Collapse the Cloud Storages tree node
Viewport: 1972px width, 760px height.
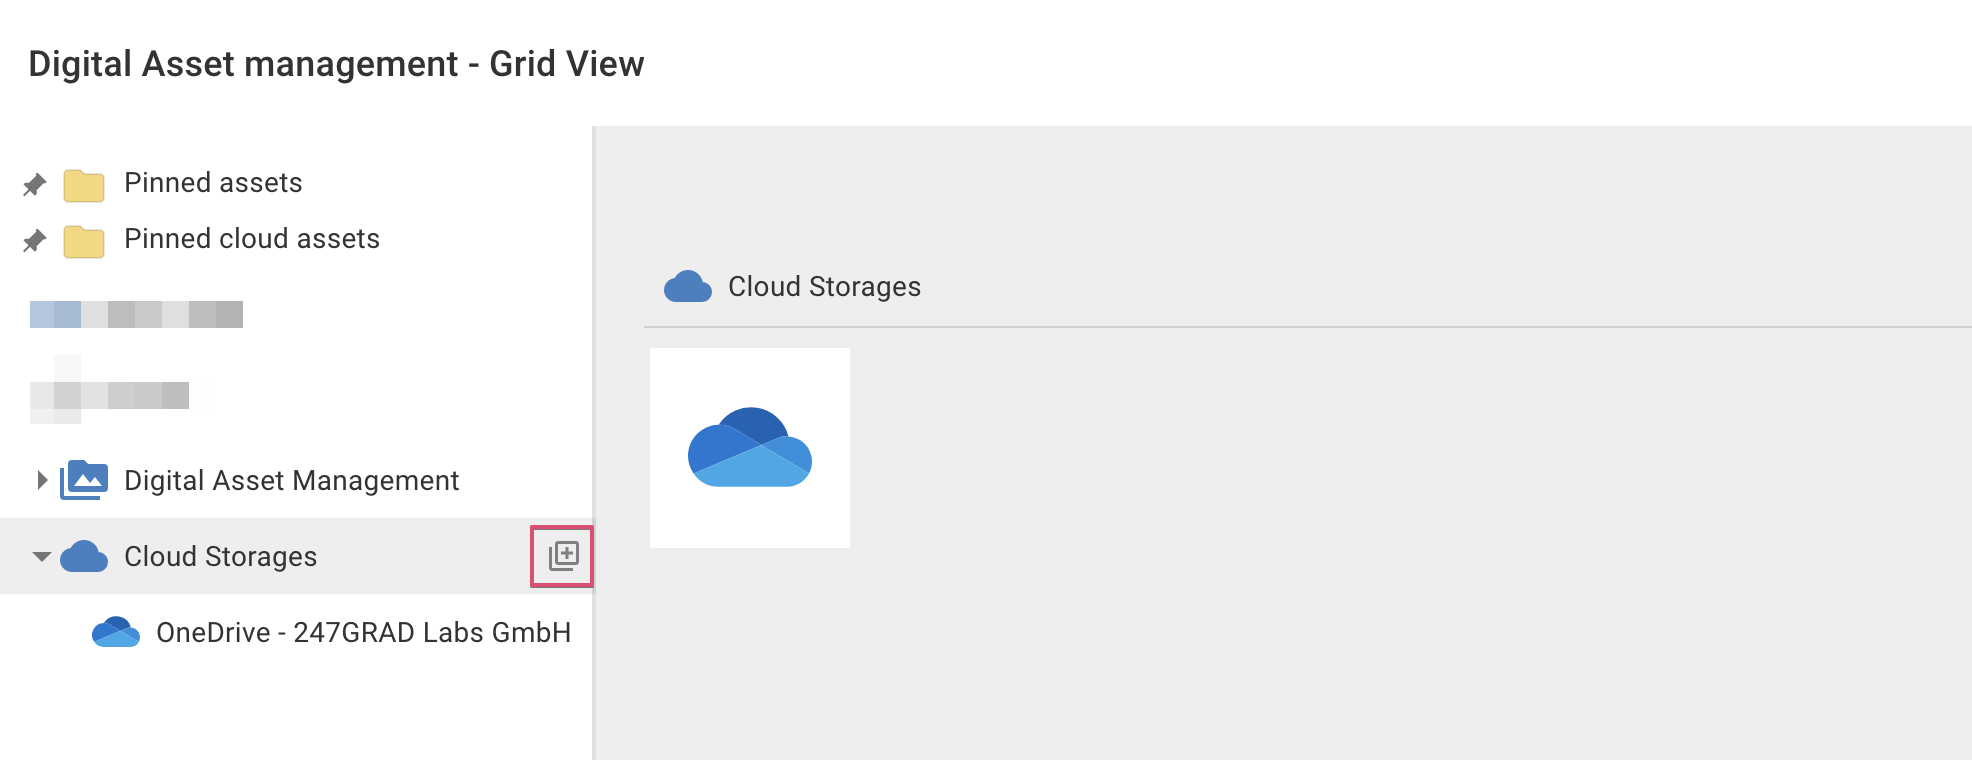coord(41,557)
